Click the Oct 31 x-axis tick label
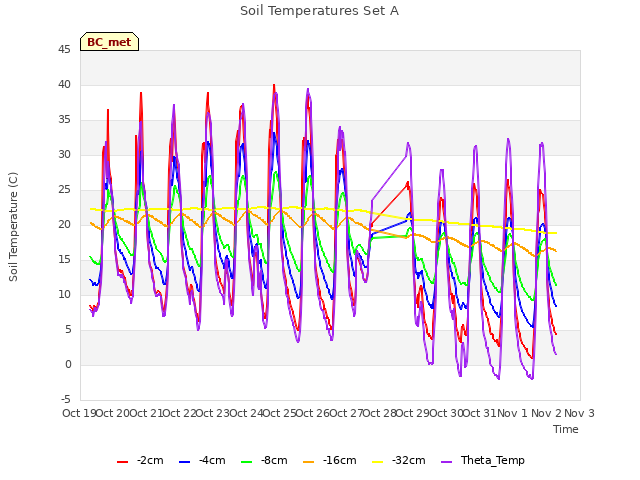Image resolution: width=640 pixels, height=480 pixels. 480,413
